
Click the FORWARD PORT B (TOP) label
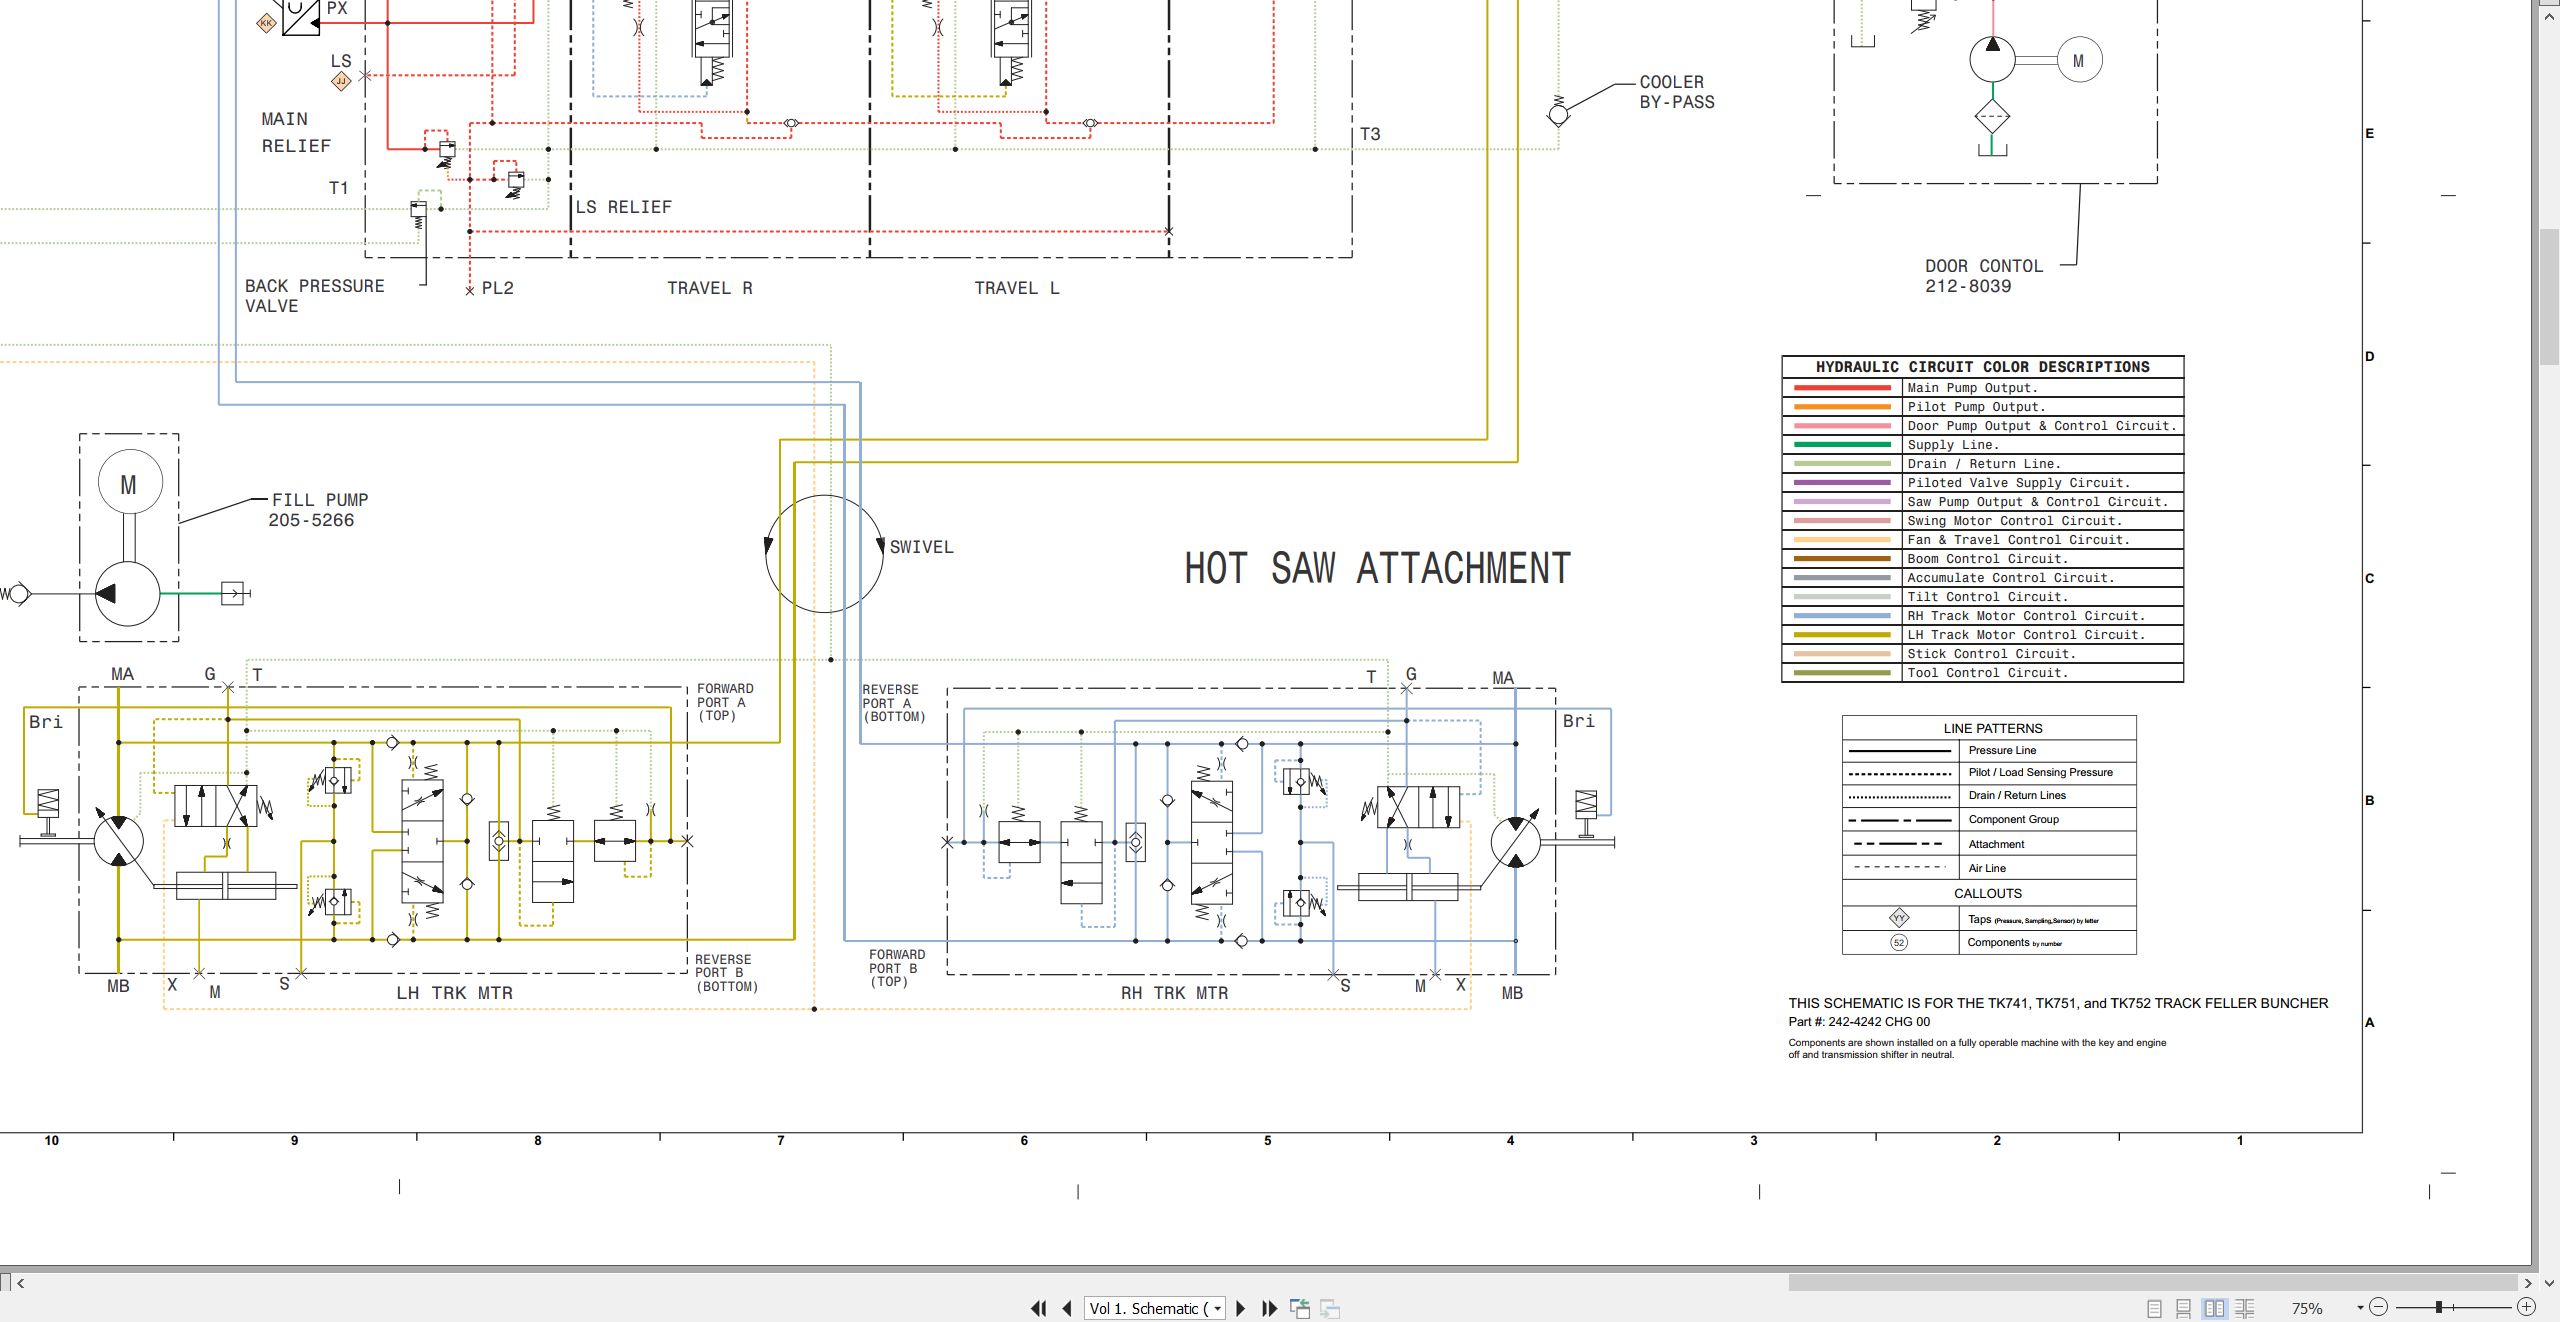896,968
